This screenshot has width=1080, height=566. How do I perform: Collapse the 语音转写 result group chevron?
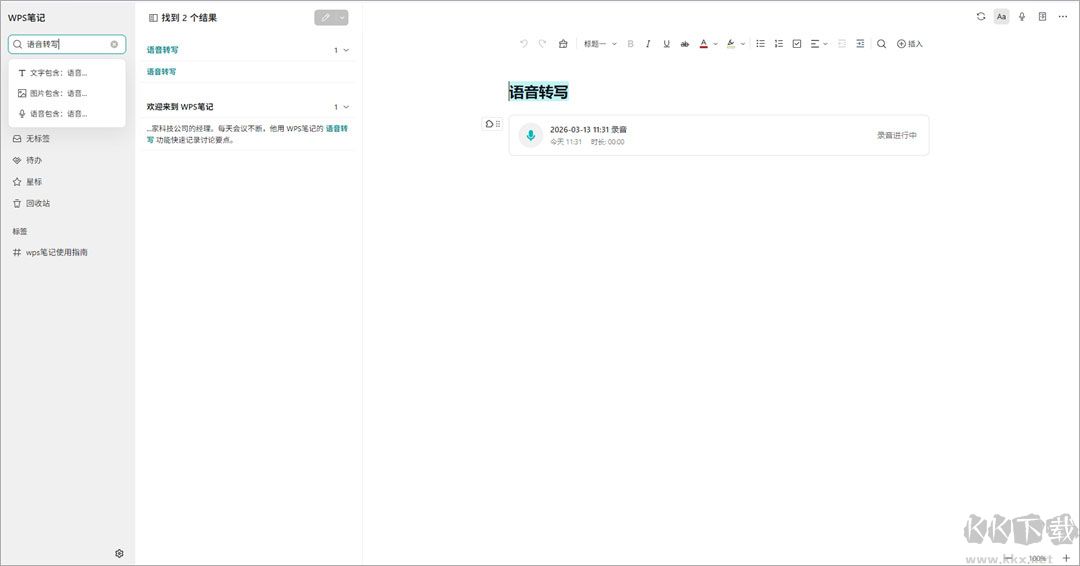(346, 50)
